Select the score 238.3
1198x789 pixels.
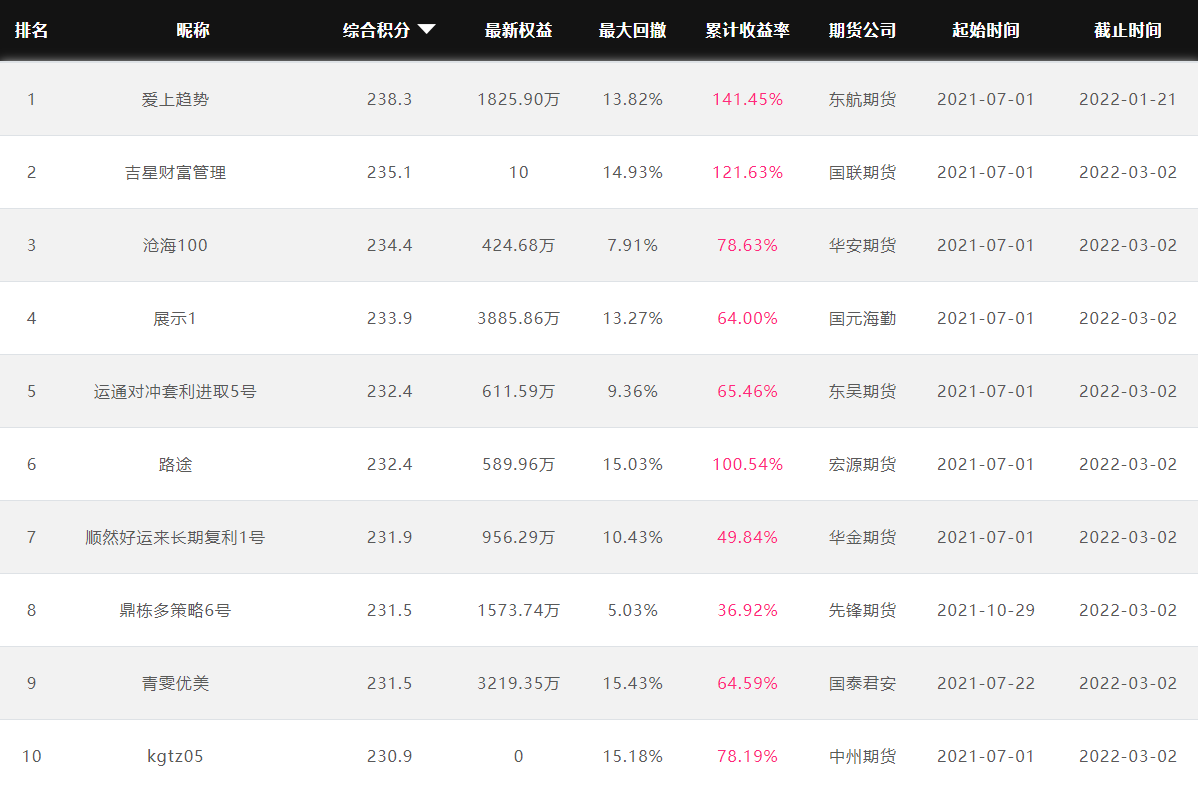390,99
